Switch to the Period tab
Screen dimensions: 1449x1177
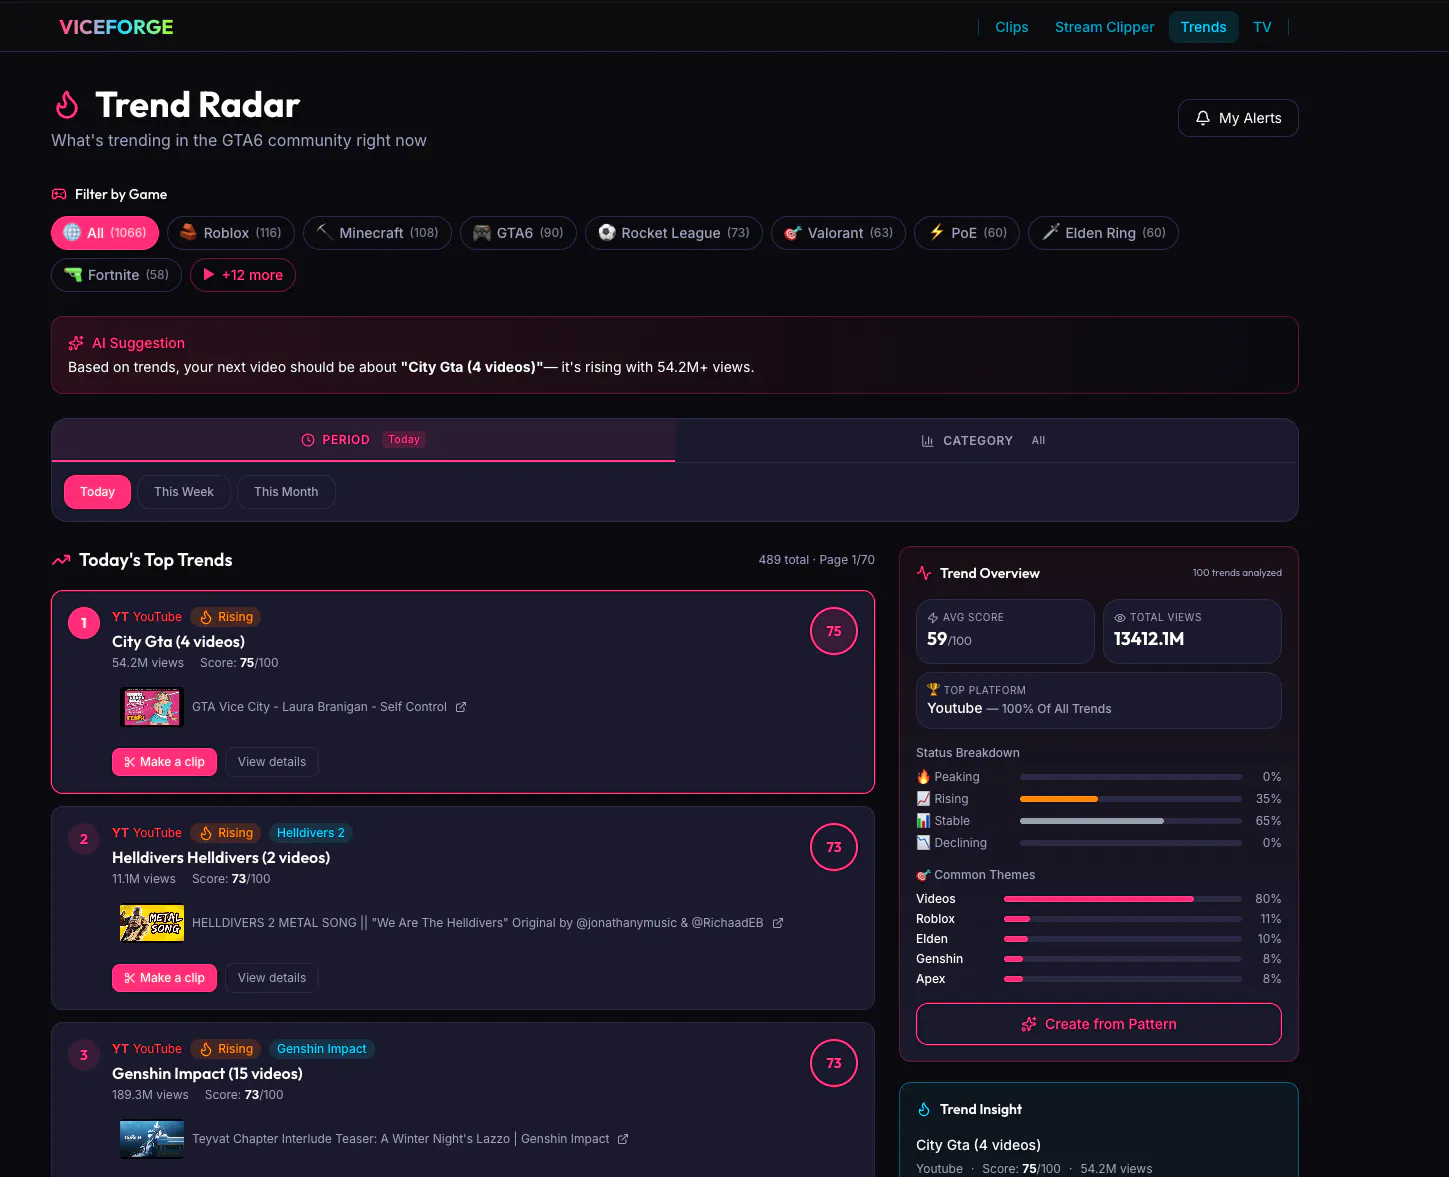pyautogui.click(x=363, y=440)
